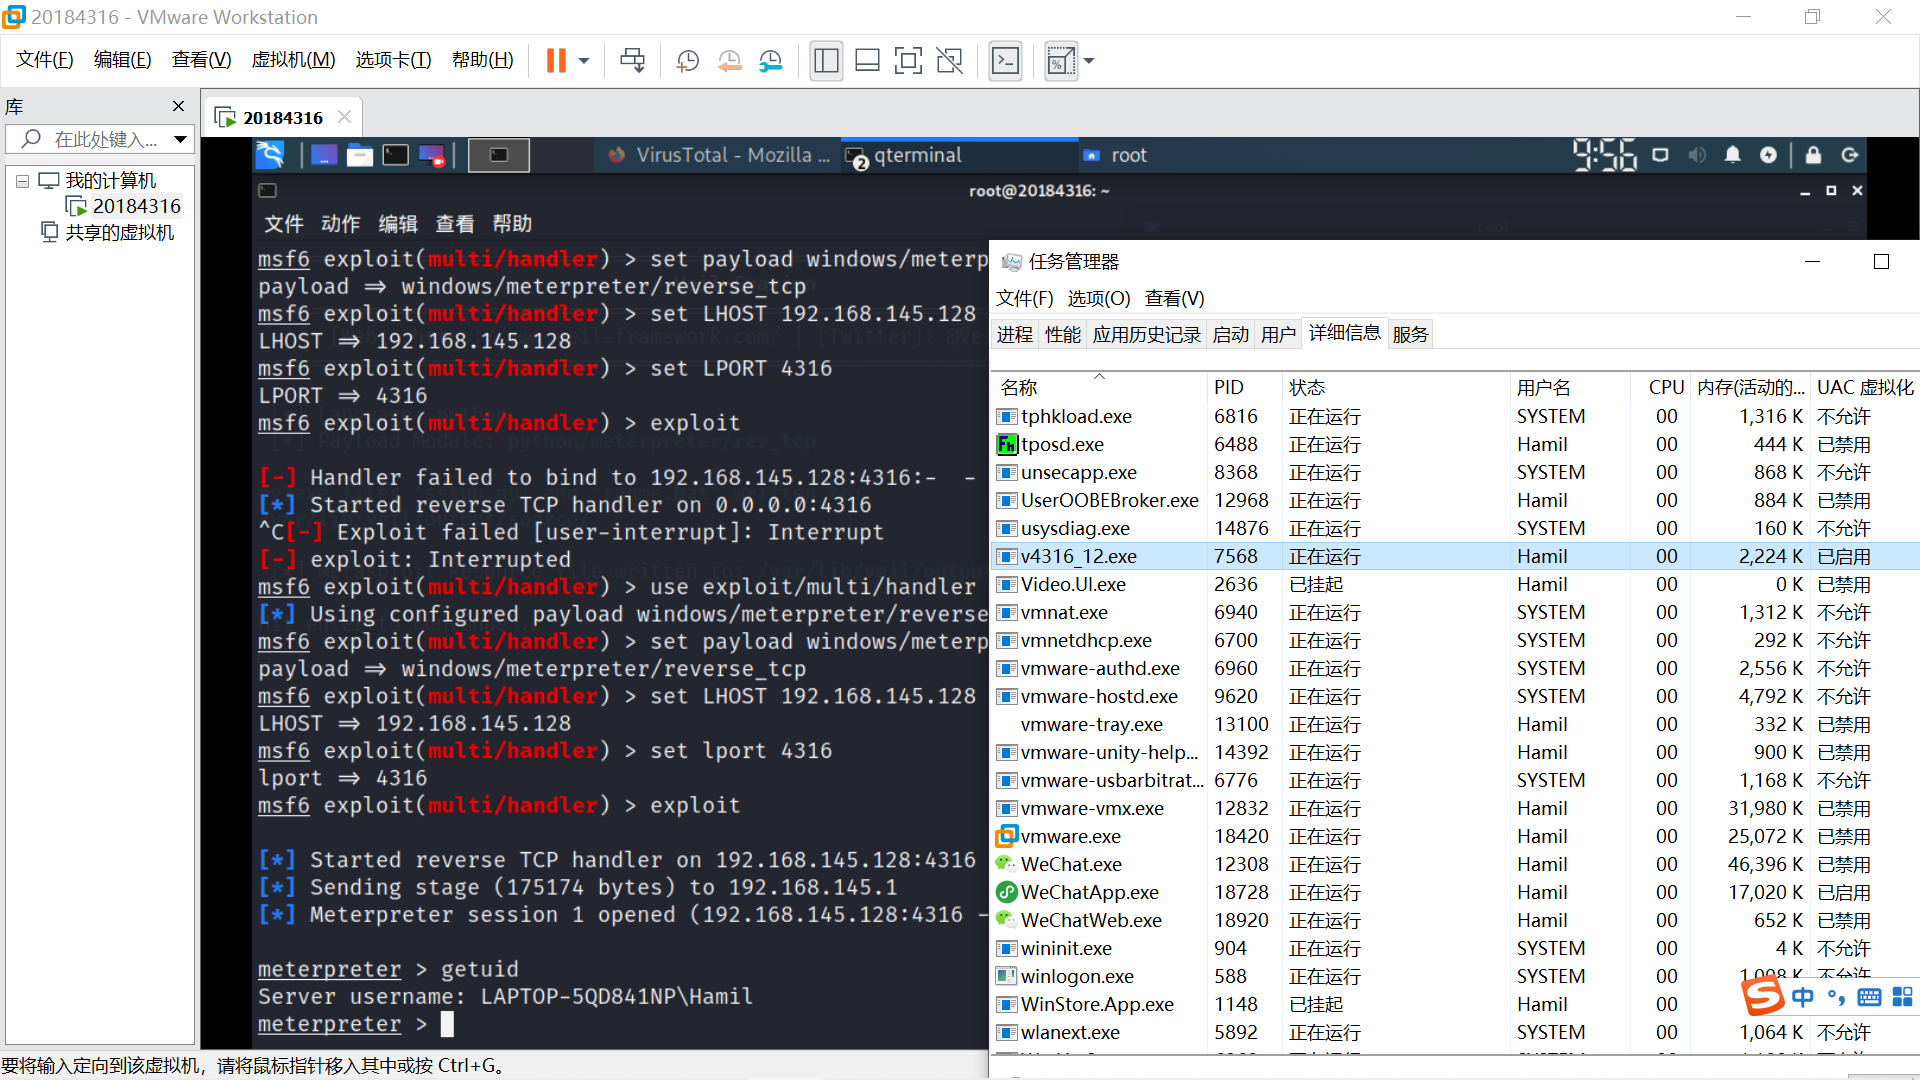
Task: Click Kali dragon application menu icon
Action: pos(270,155)
